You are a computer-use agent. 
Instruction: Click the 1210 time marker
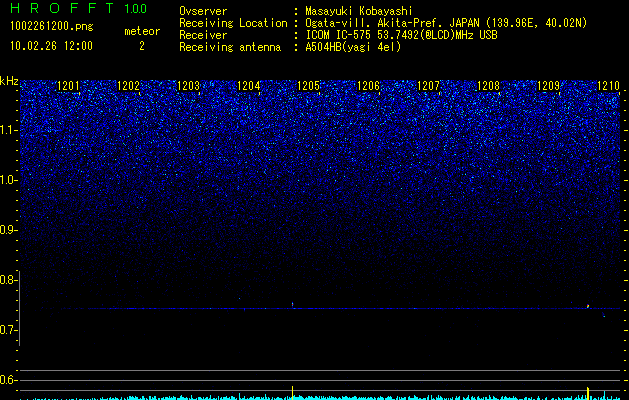609,86
